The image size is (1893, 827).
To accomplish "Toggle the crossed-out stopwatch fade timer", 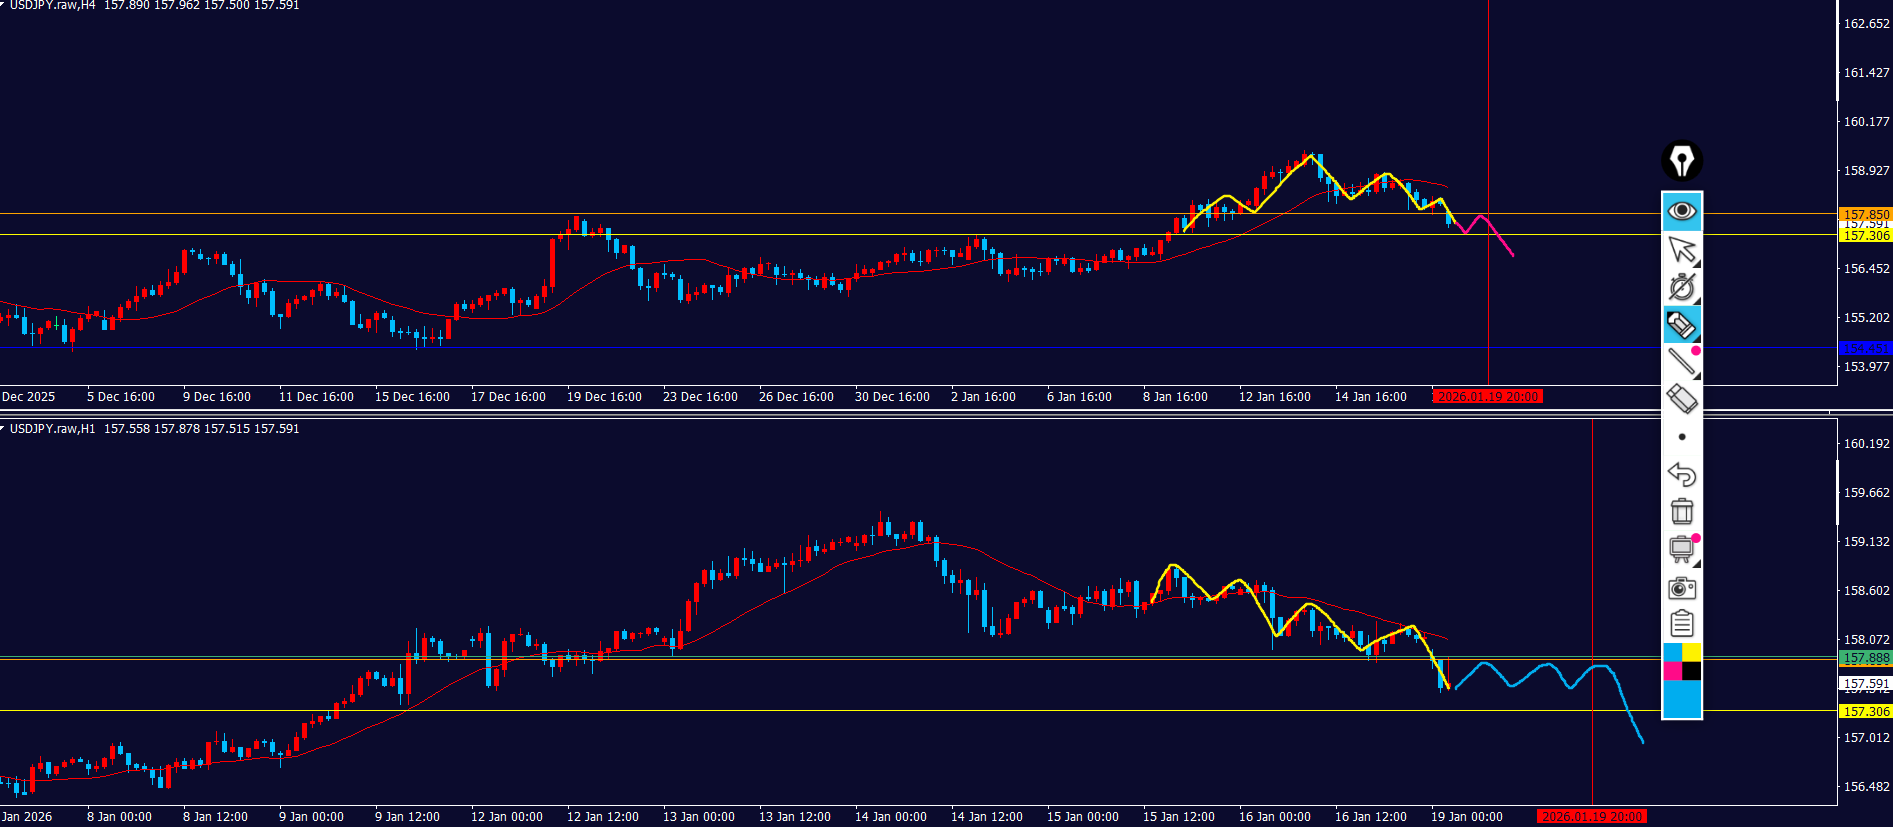I will 1682,287.
